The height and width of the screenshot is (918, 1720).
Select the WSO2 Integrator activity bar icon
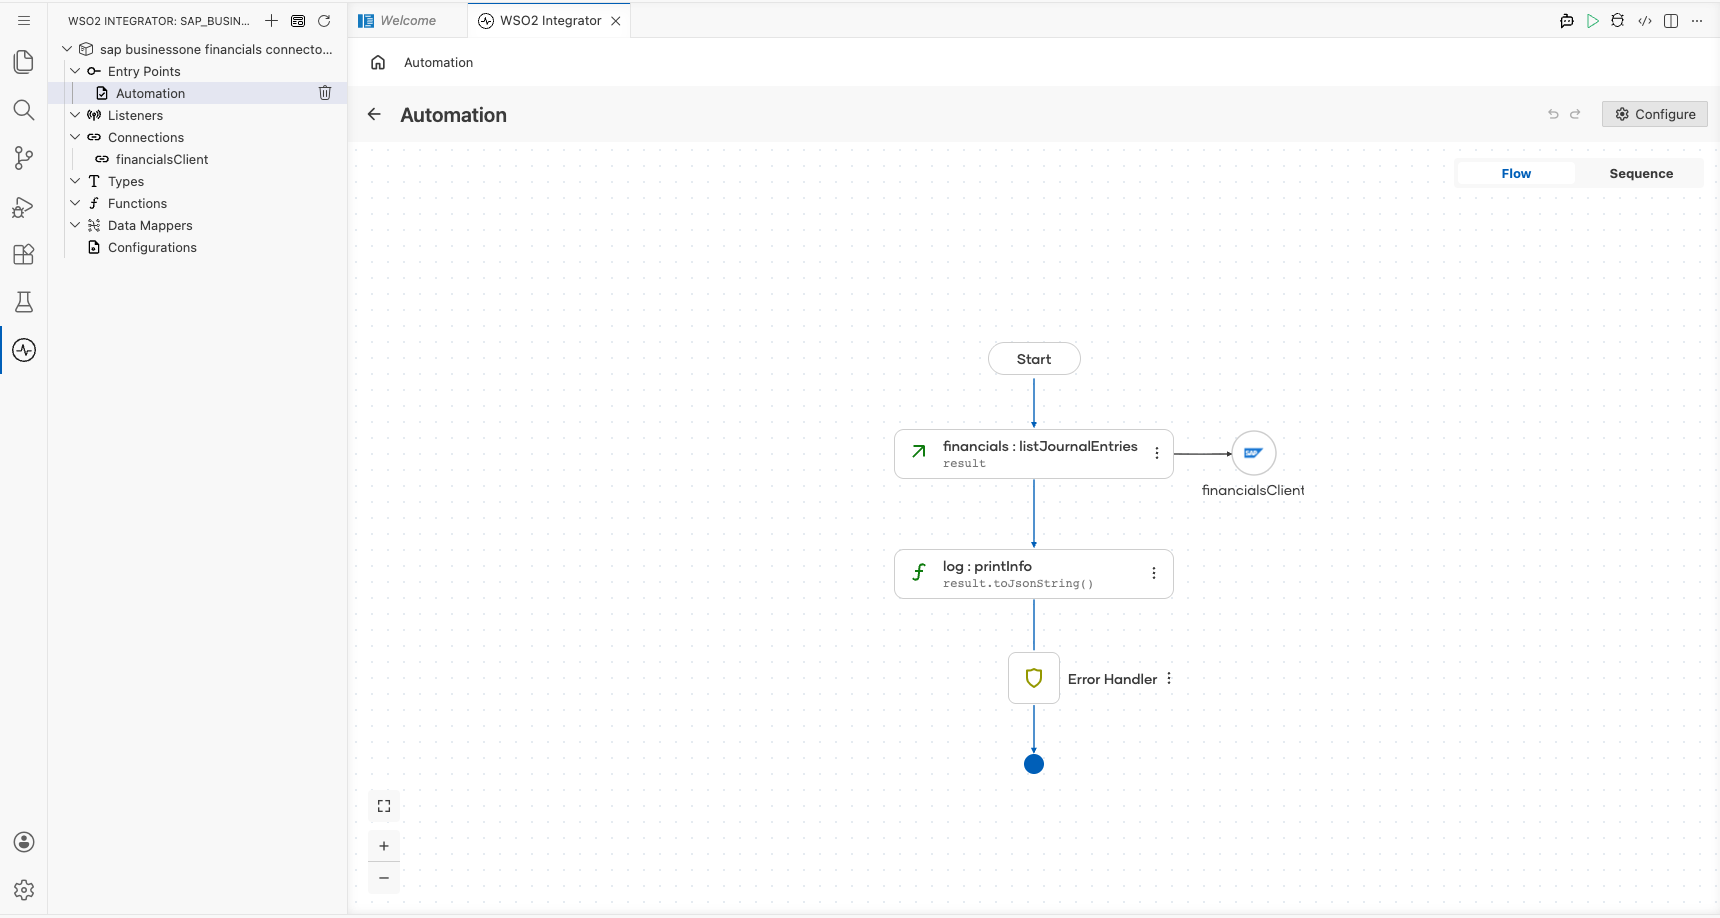pos(24,350)
